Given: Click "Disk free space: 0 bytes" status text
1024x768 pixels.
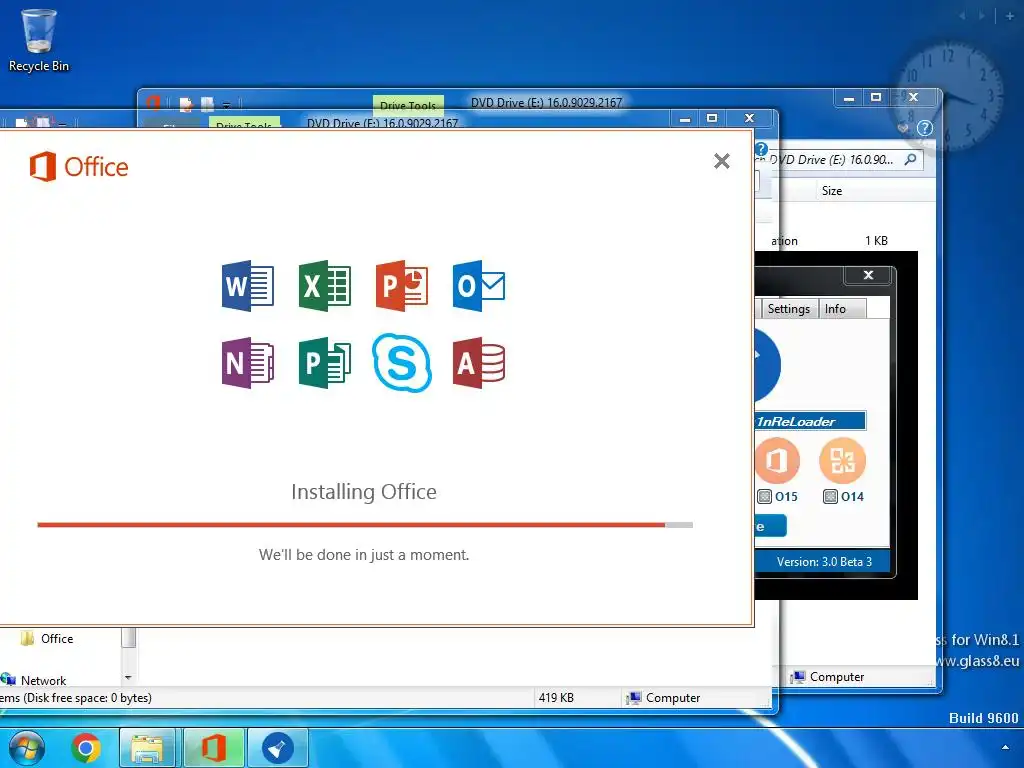Looking at the screenshot, I should tap(88, 697).
